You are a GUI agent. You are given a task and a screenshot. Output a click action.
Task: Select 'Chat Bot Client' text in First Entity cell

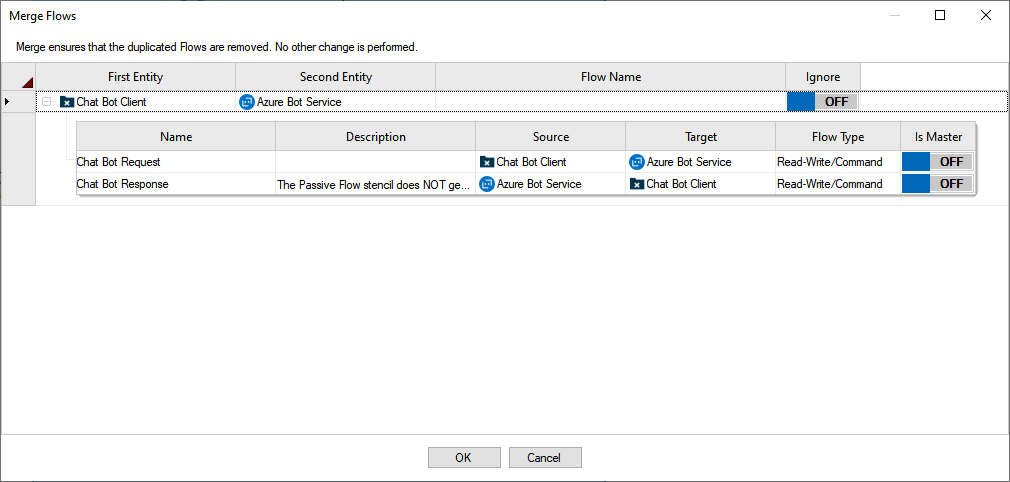pyautogui.click(x=111, y=102)
